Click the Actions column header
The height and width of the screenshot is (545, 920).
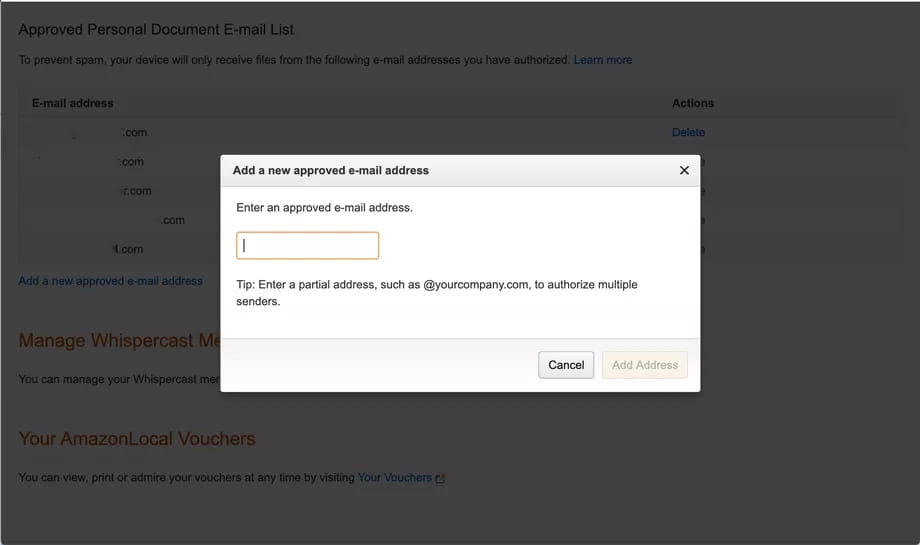[x=693, y=103]
